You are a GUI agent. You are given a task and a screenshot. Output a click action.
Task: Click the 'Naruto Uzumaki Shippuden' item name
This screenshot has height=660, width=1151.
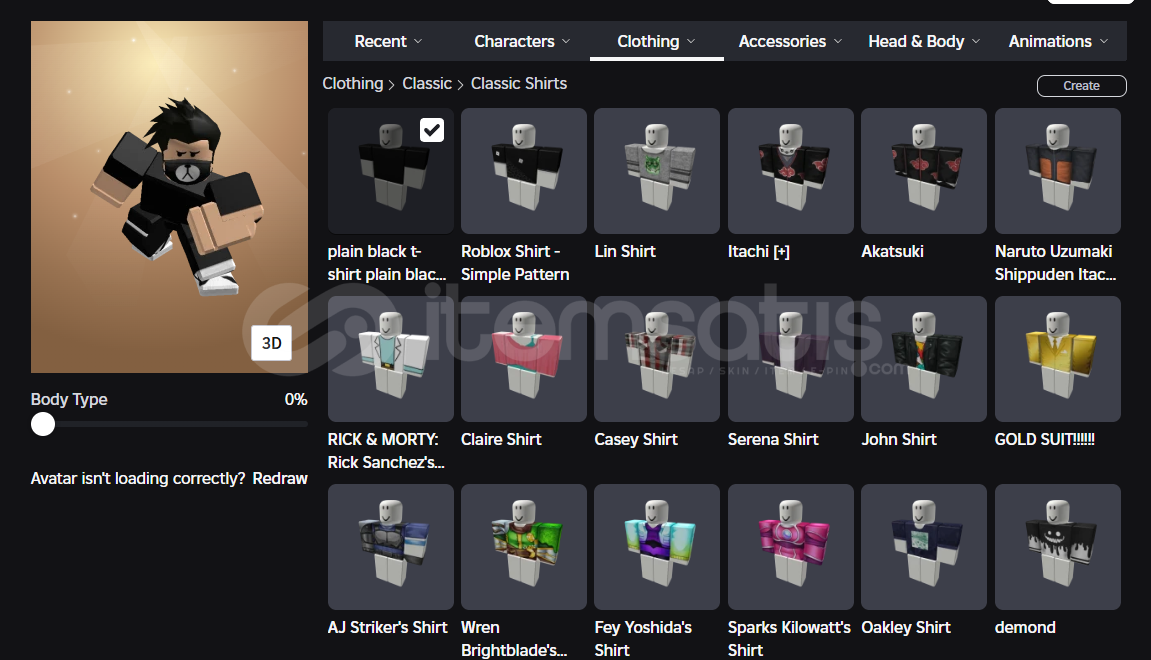click(x=1056, y=263)
